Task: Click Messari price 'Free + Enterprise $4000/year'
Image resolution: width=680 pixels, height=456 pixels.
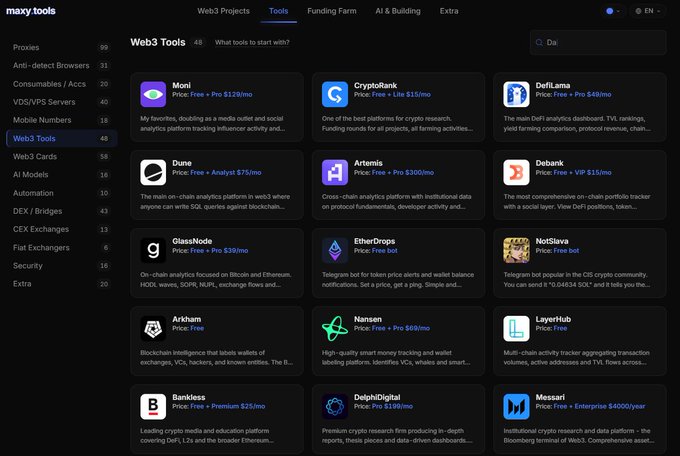Action: click(x=599, y=407)
